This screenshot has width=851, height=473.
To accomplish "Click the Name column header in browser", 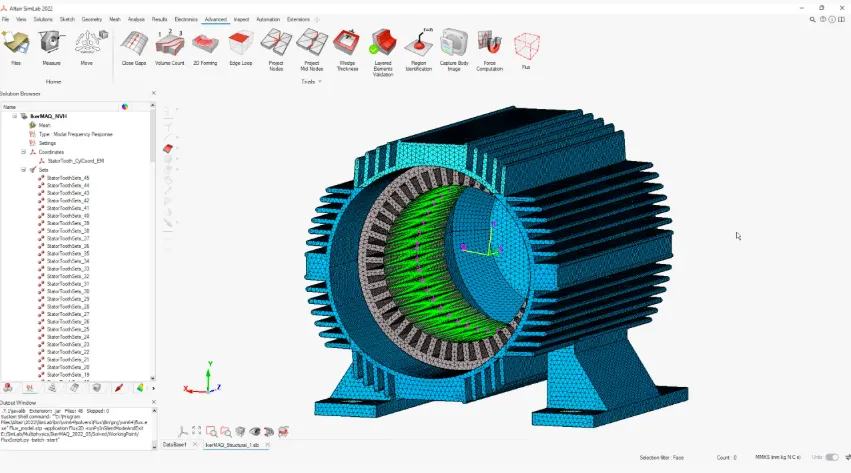I will point(9,107).
